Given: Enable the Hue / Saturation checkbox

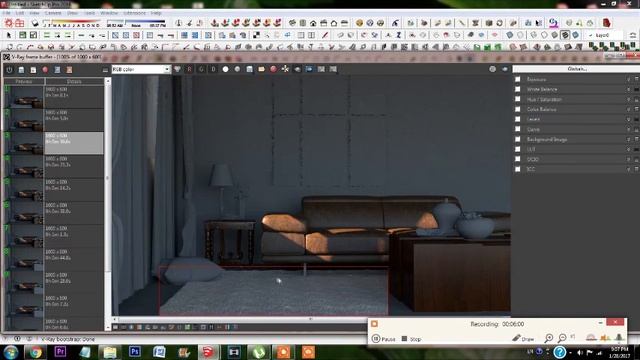Looking at the screenshot, I should click(x=518, y=99).
